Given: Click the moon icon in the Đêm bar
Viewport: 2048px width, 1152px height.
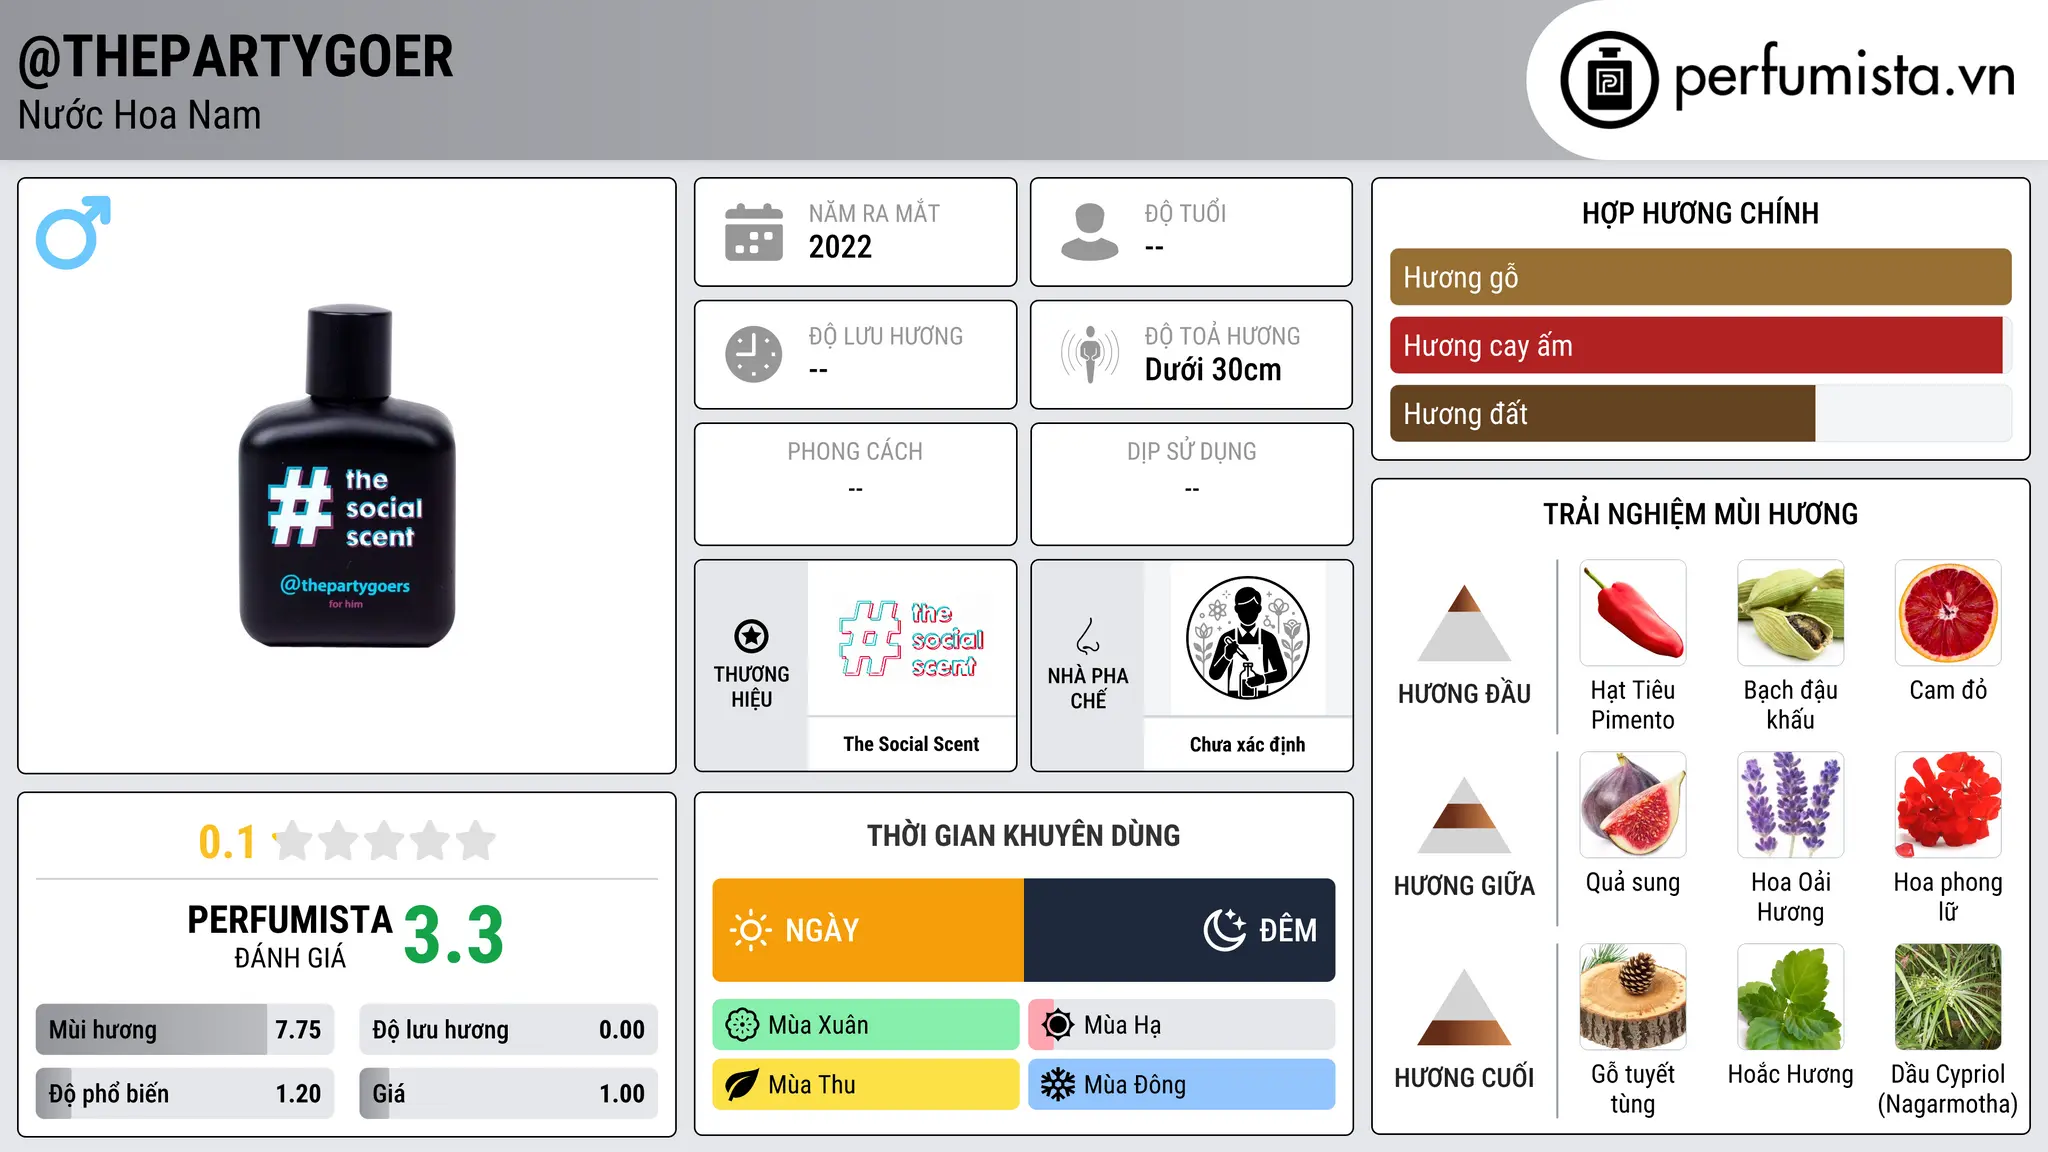Looking at the screenshot, I should [1224, 930].
